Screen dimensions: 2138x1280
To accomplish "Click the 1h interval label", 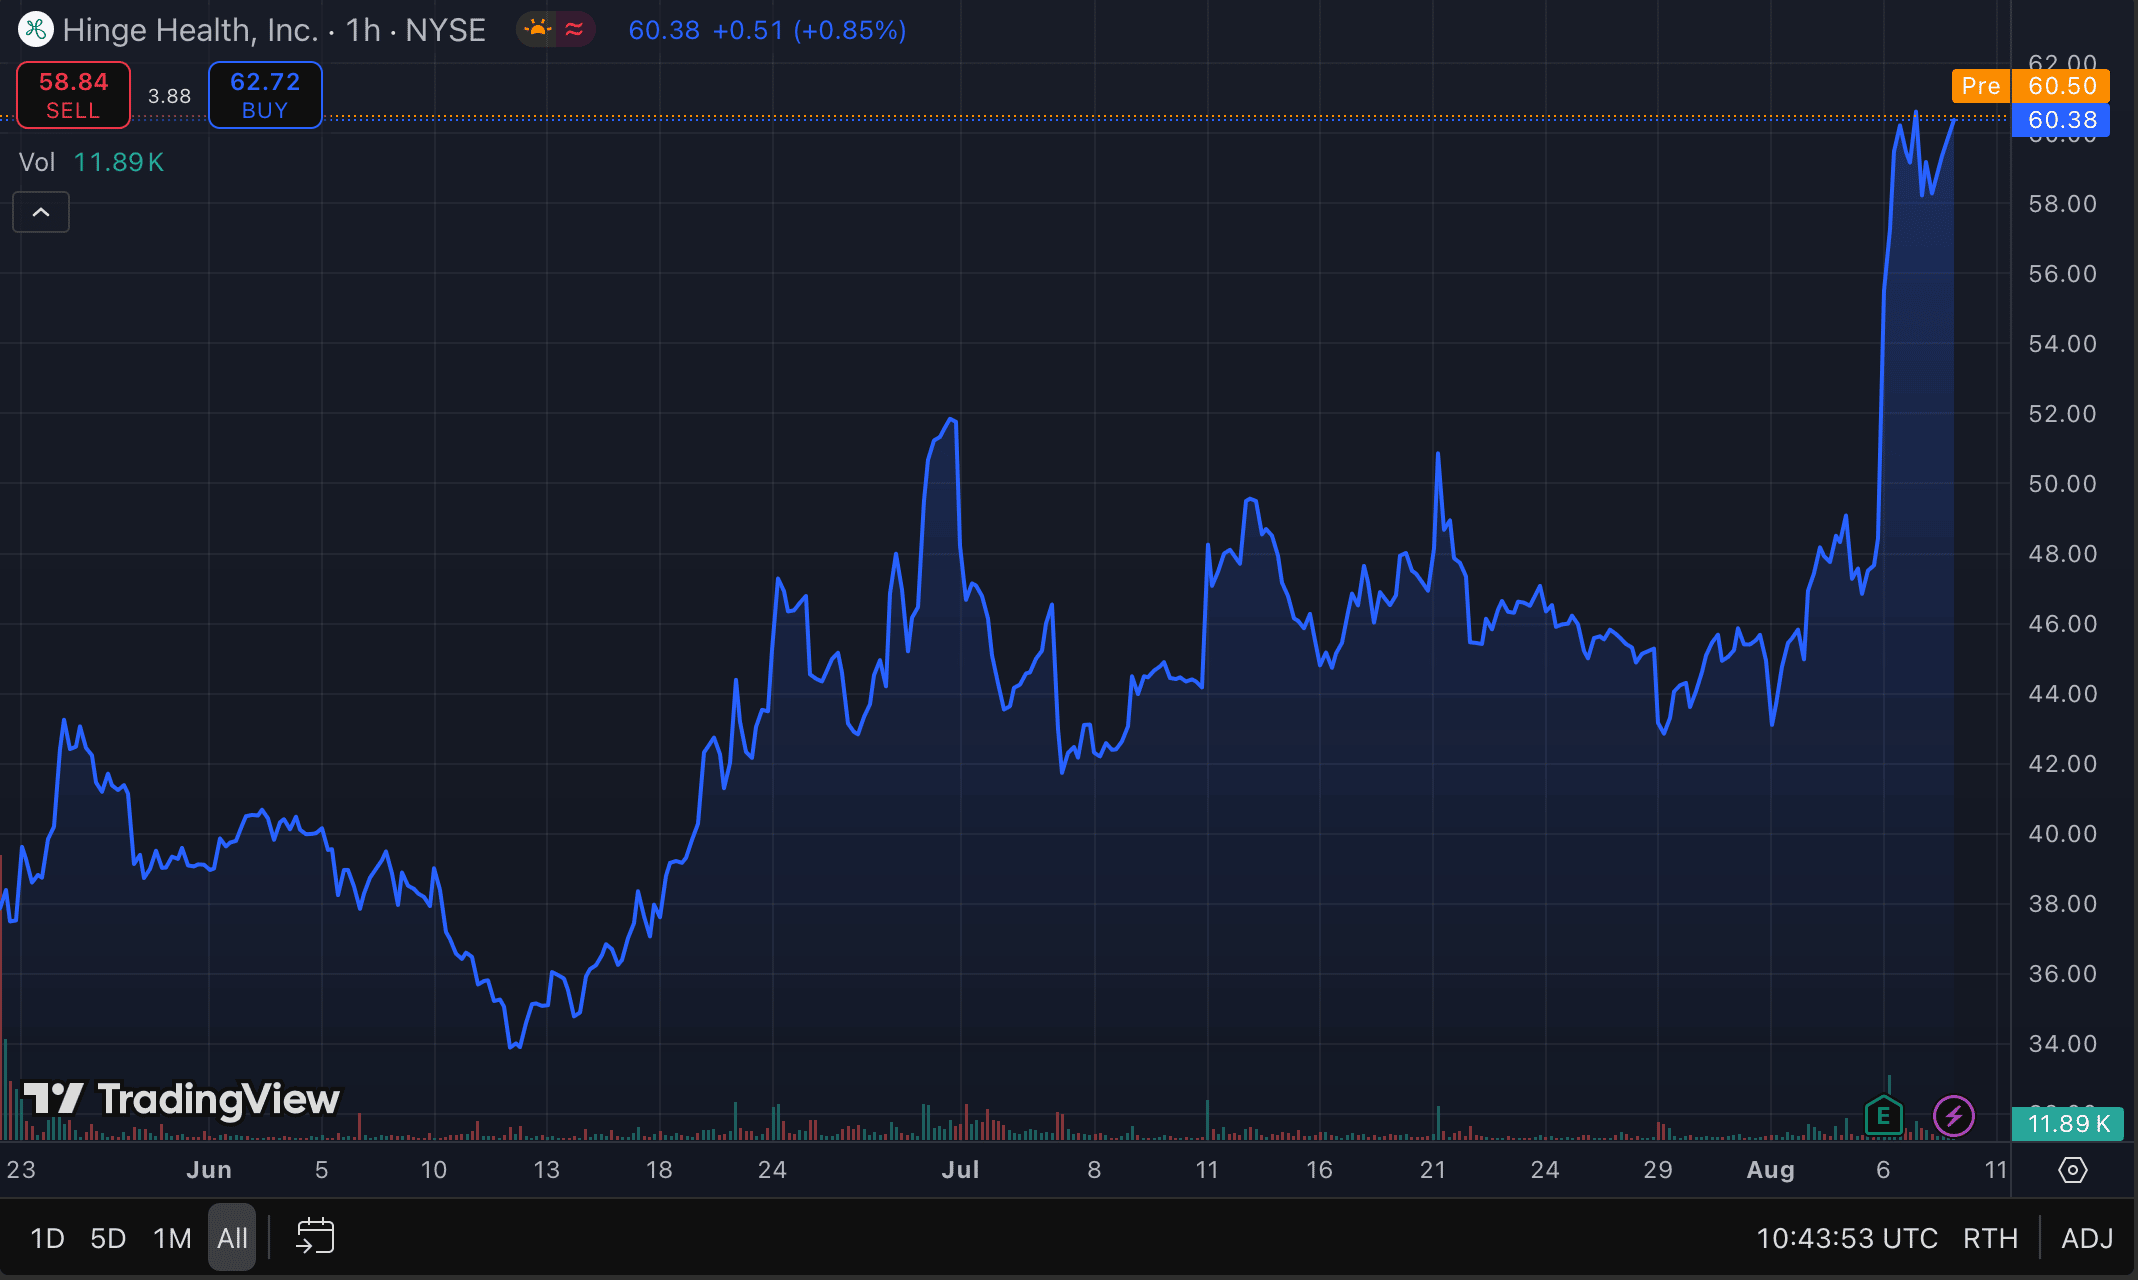I will point(363,30).
